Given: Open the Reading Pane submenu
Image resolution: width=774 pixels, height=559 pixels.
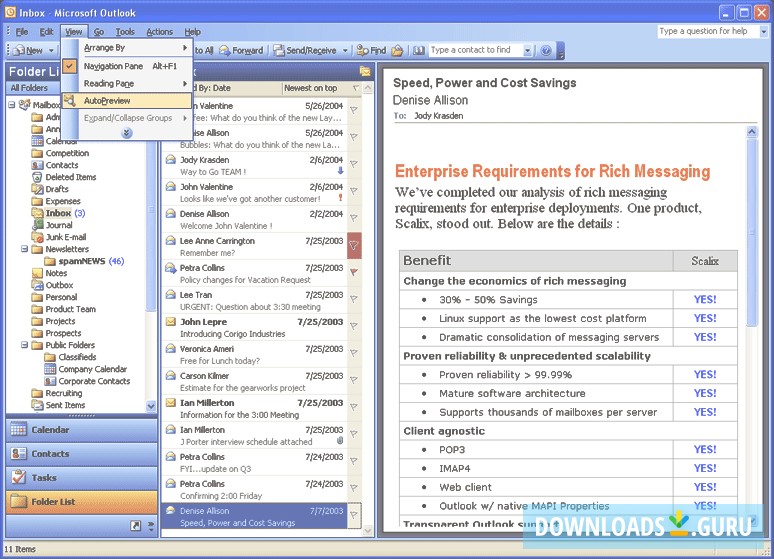Looking at the screenshot, I should click(x=127, y=83).
